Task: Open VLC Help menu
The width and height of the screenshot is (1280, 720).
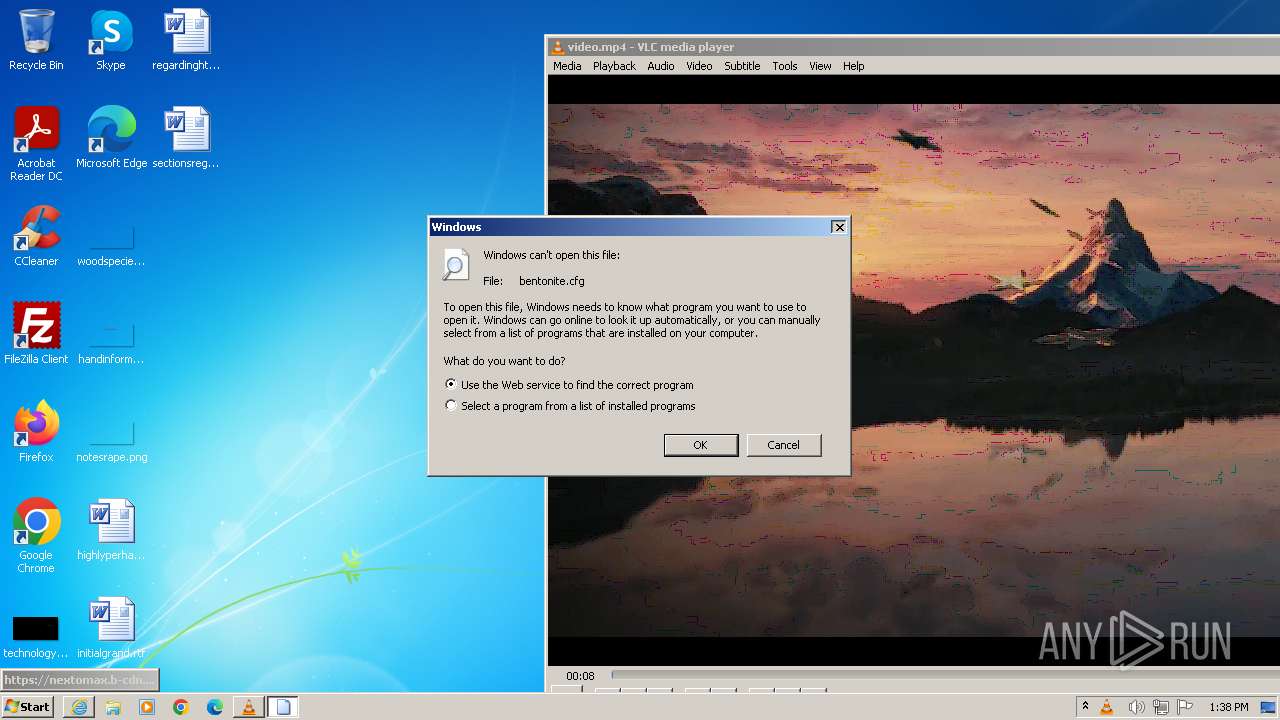Action: pyautogui.click(x=853, y=66)
